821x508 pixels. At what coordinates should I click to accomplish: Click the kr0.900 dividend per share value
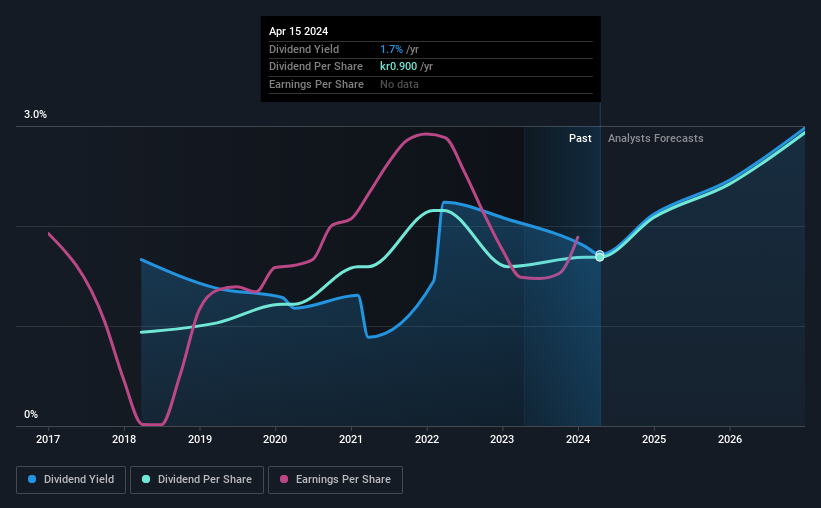(398, 67)
